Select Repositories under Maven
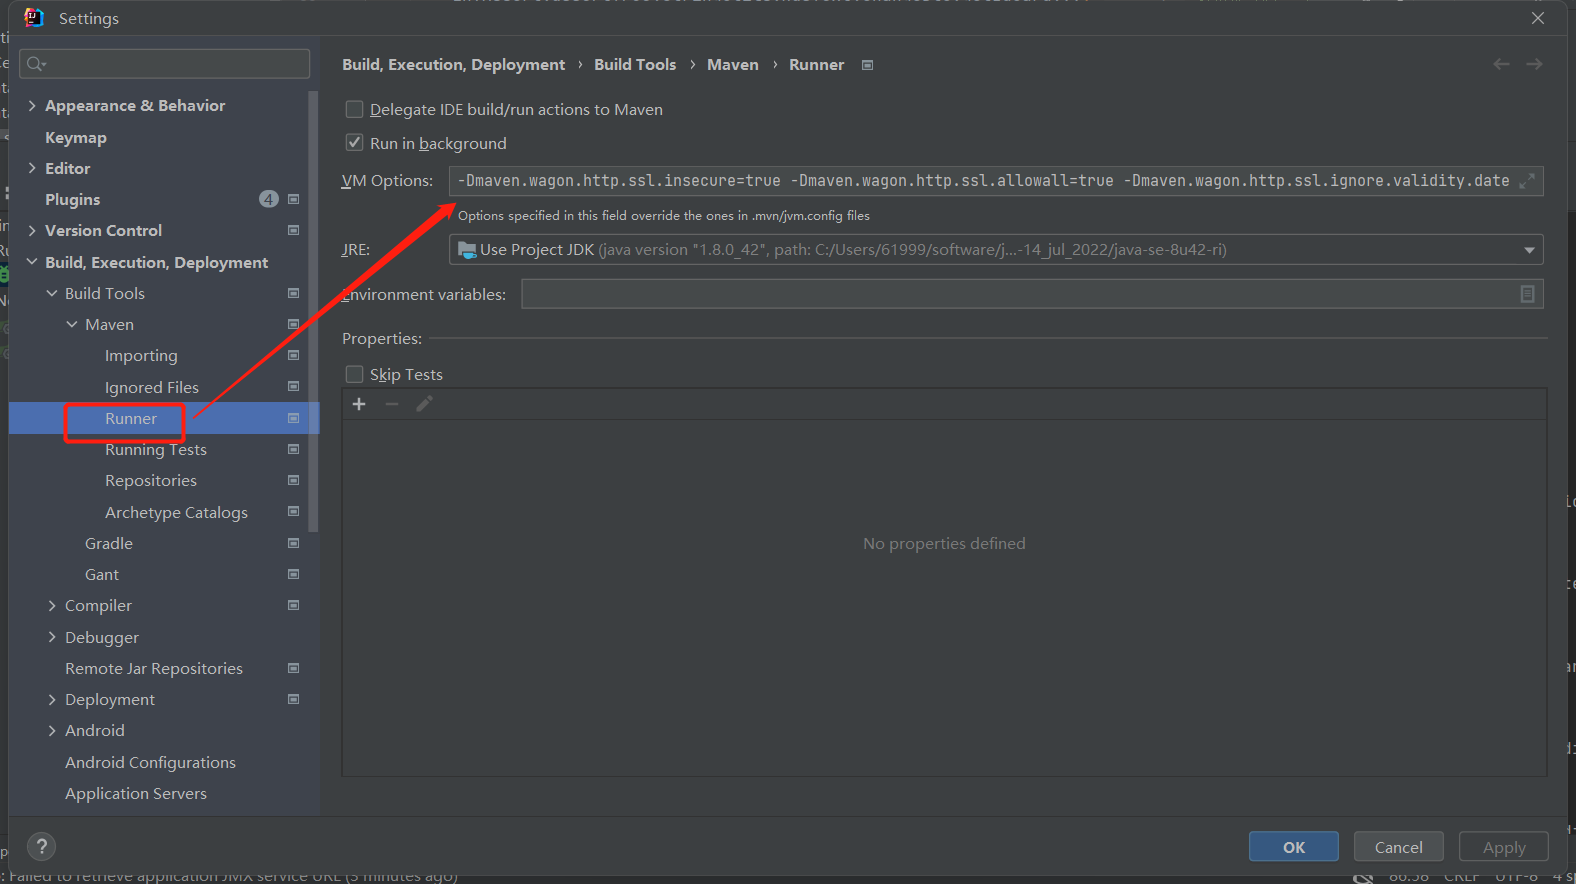 click(x=151, y=480)
